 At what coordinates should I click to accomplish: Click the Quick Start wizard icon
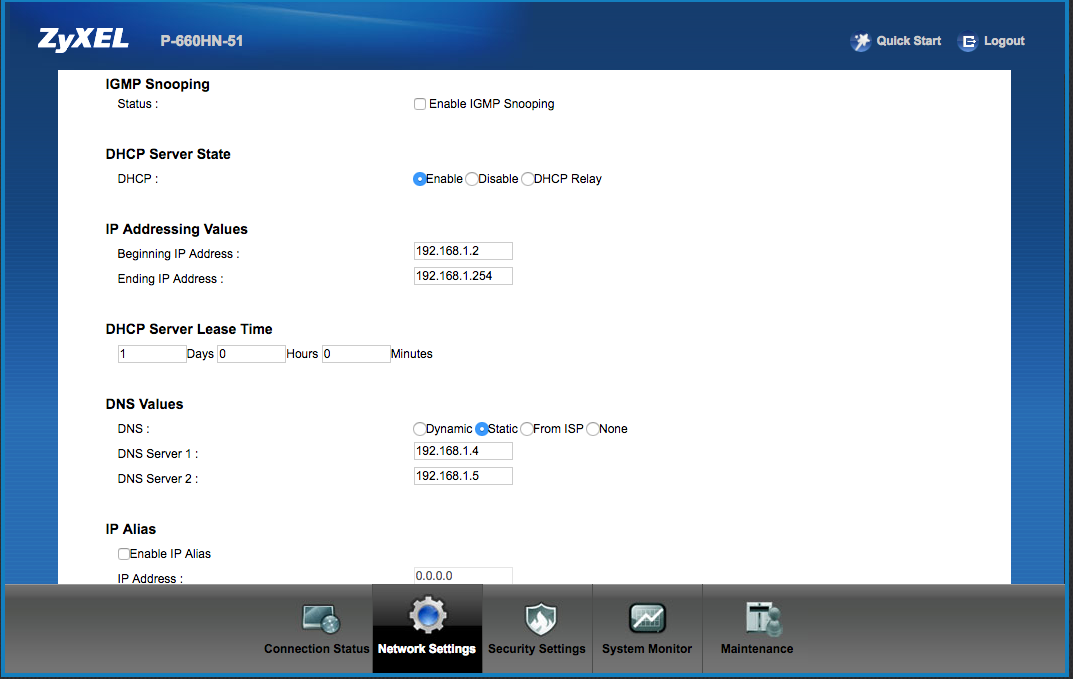point(860,41)
